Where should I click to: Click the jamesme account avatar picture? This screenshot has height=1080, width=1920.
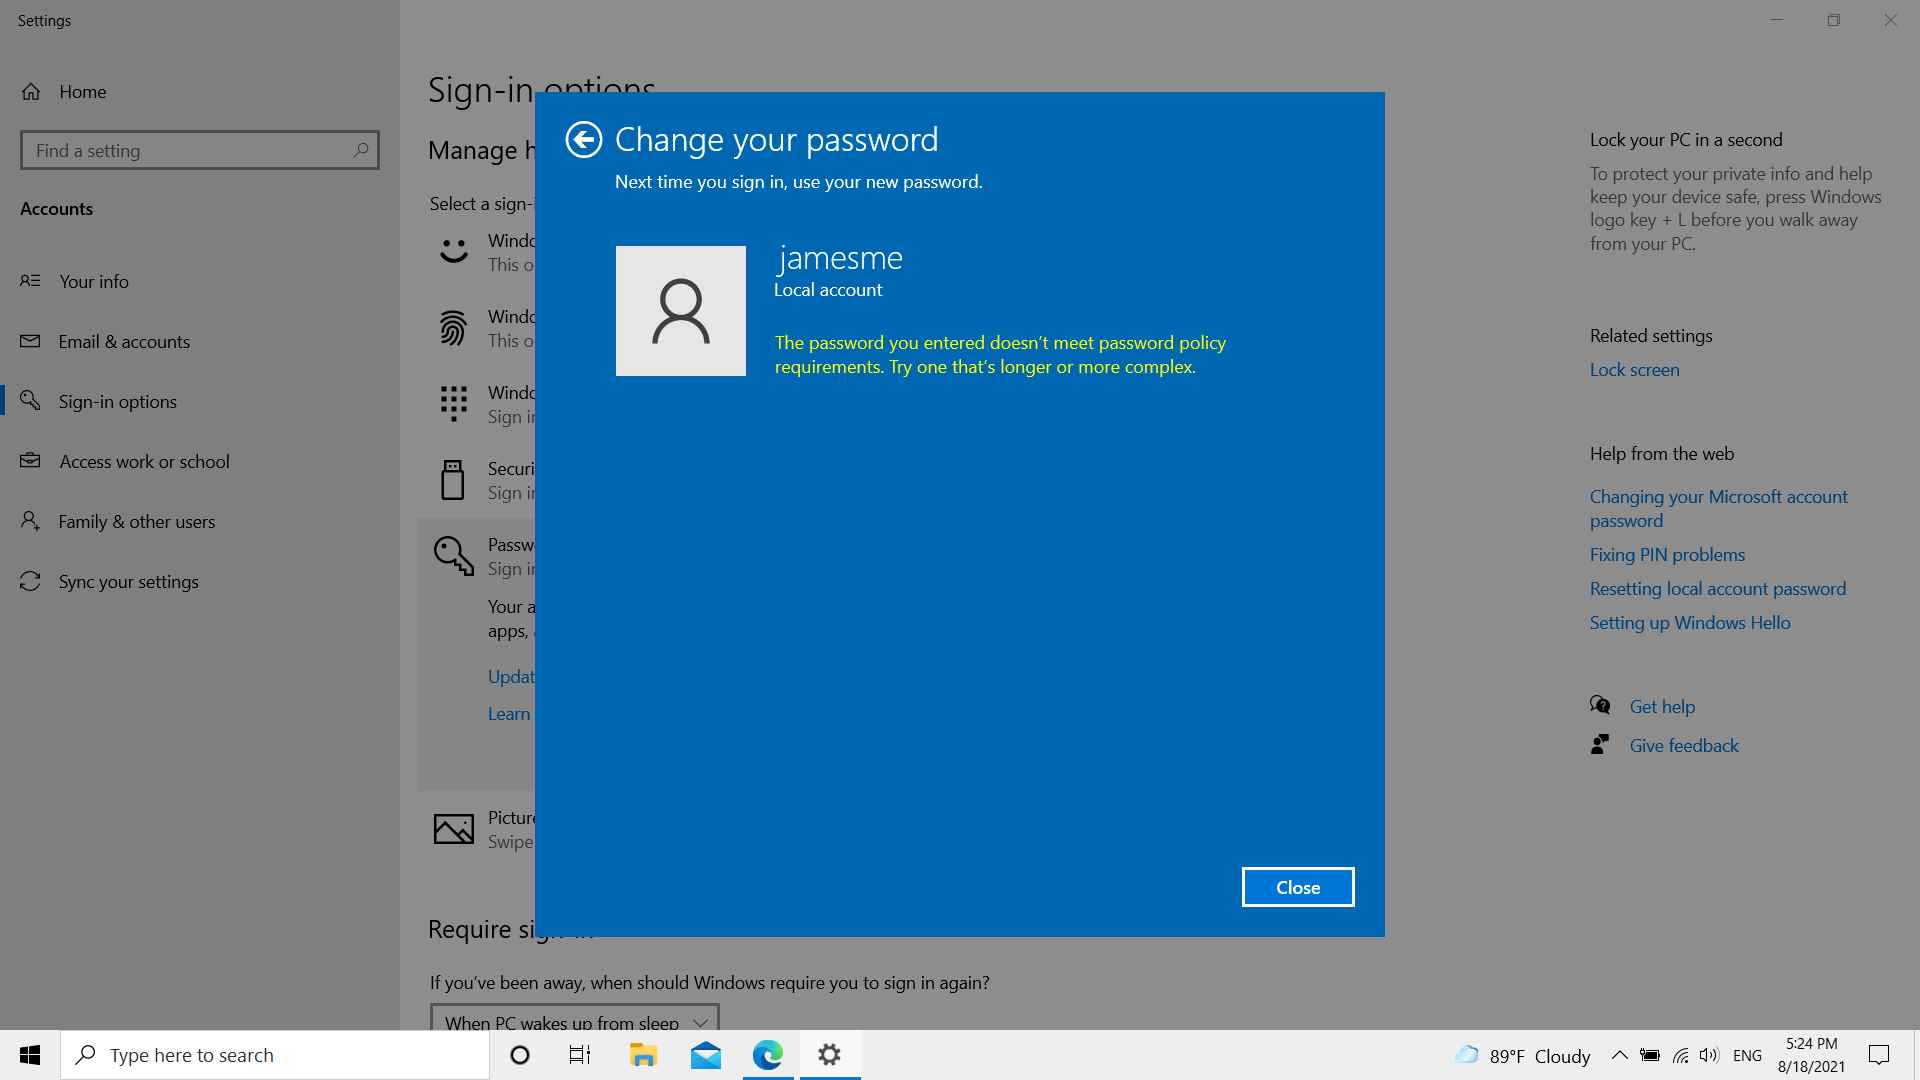(x=680, y=311)
